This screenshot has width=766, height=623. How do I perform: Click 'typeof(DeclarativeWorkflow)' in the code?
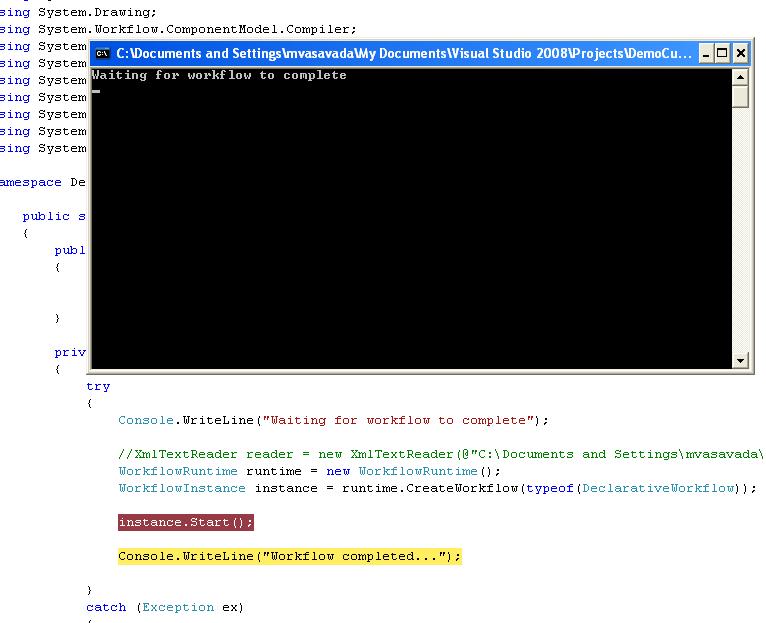[636, 488]
